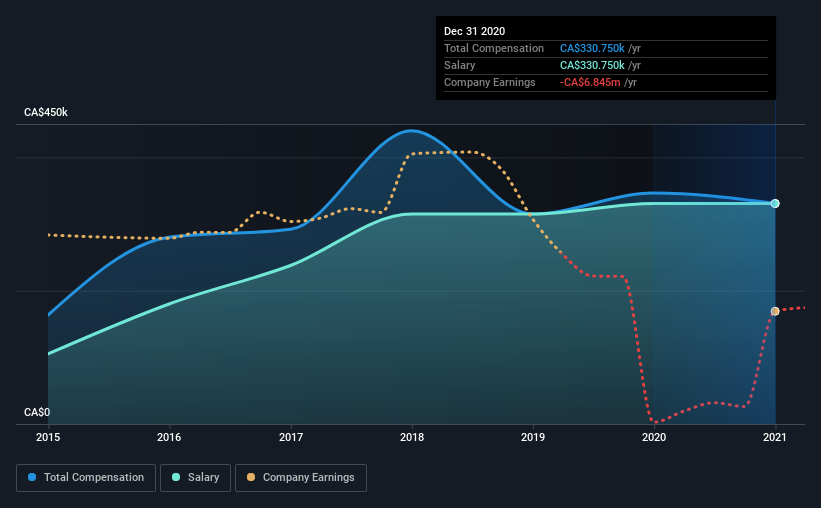
Task: Click the CA$450k y-axis label
Action: (46, 112)
